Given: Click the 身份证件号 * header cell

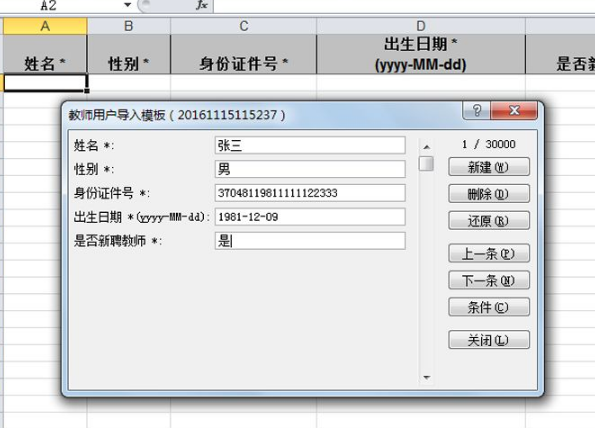Looking at the screenshot, I should click(244, 54).
